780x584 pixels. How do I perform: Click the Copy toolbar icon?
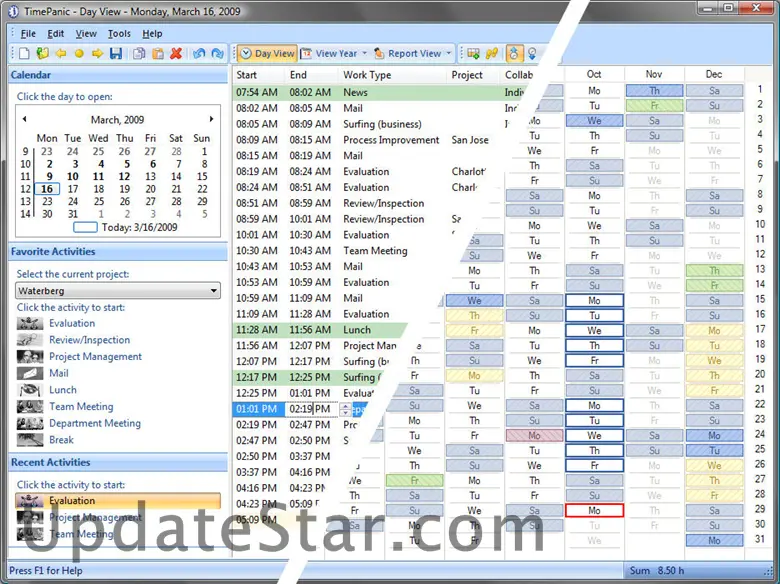pyautogui.click(x=139, y=53)
